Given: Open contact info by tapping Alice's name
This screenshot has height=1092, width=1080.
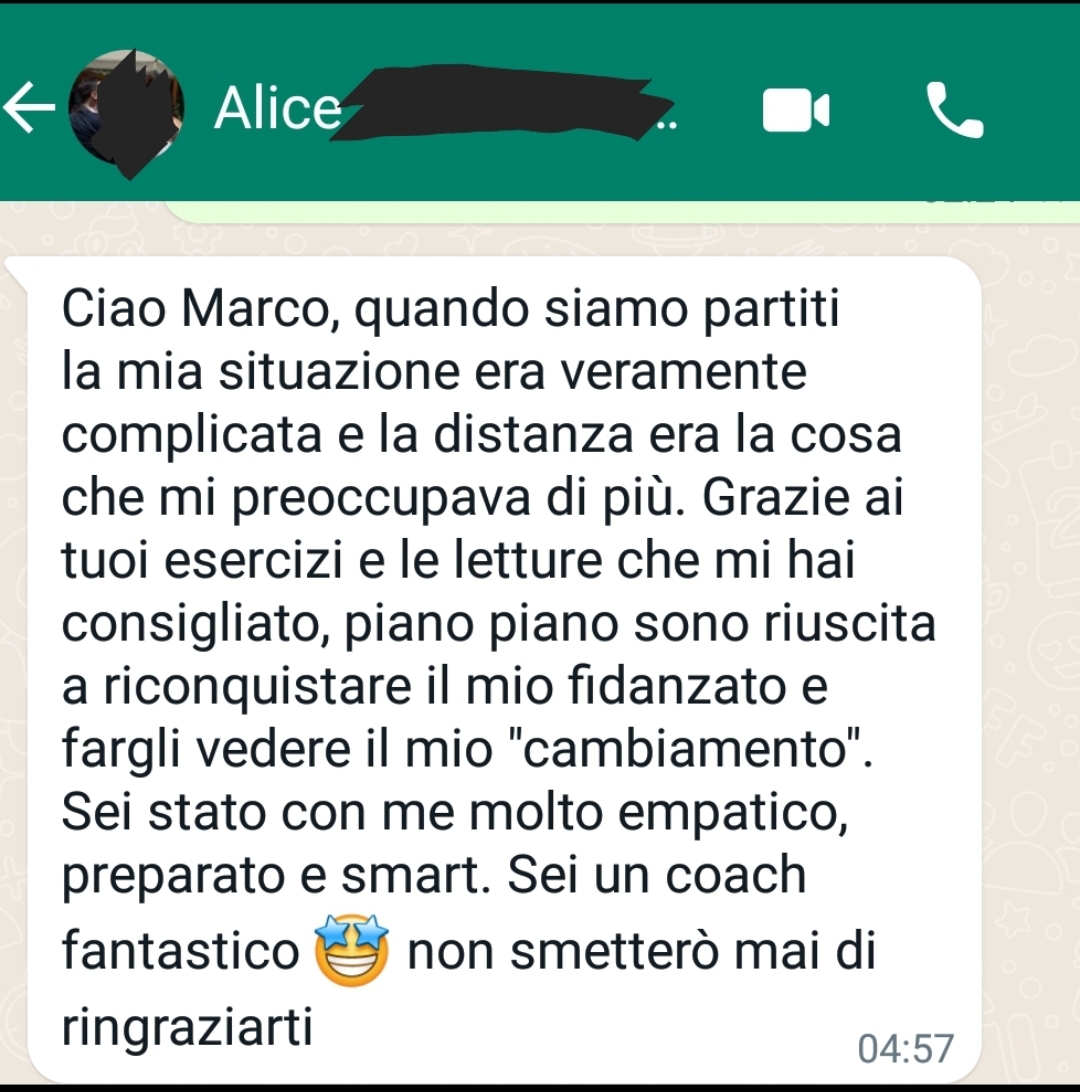Looking at the screenshot, I should (278, 108).
